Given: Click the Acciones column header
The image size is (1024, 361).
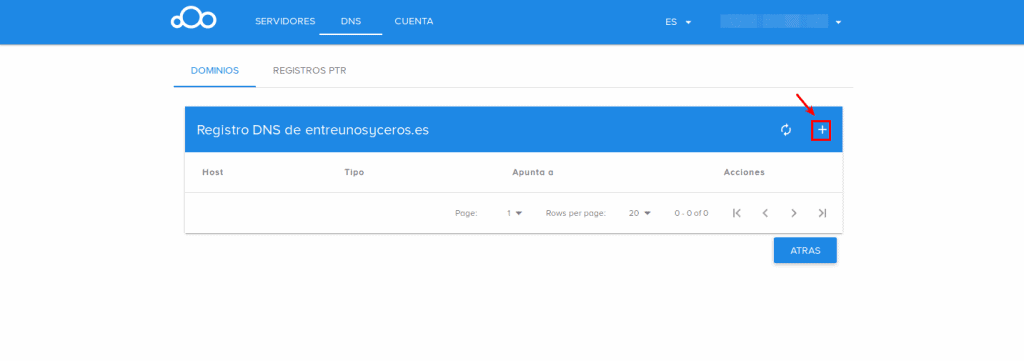Looking at the screenshot, I should (x=744, y=172).
